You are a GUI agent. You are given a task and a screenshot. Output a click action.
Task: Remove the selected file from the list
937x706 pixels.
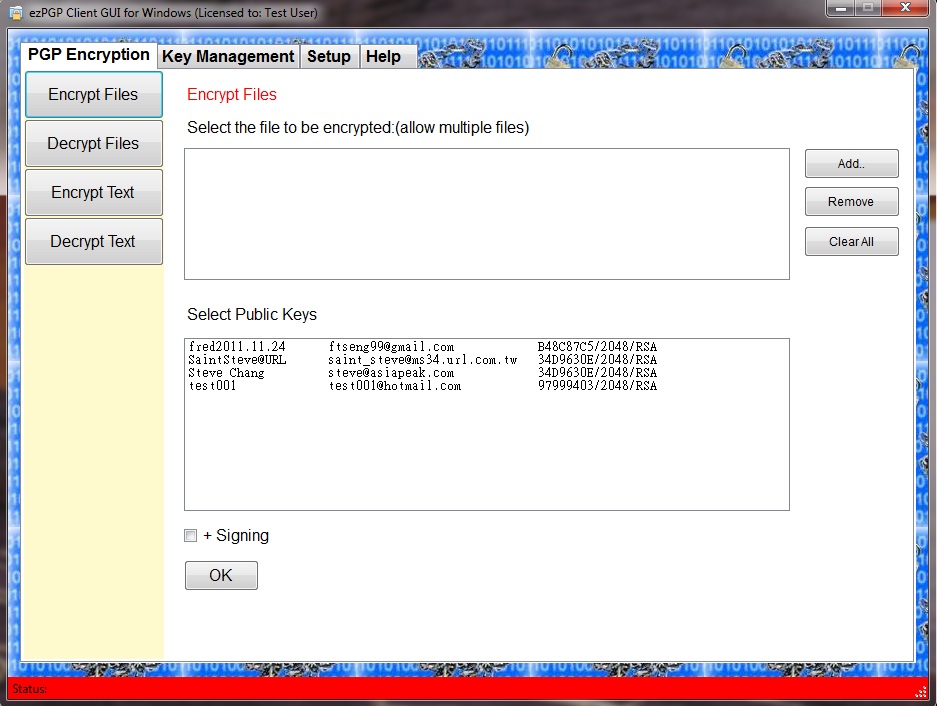(851, 201)
